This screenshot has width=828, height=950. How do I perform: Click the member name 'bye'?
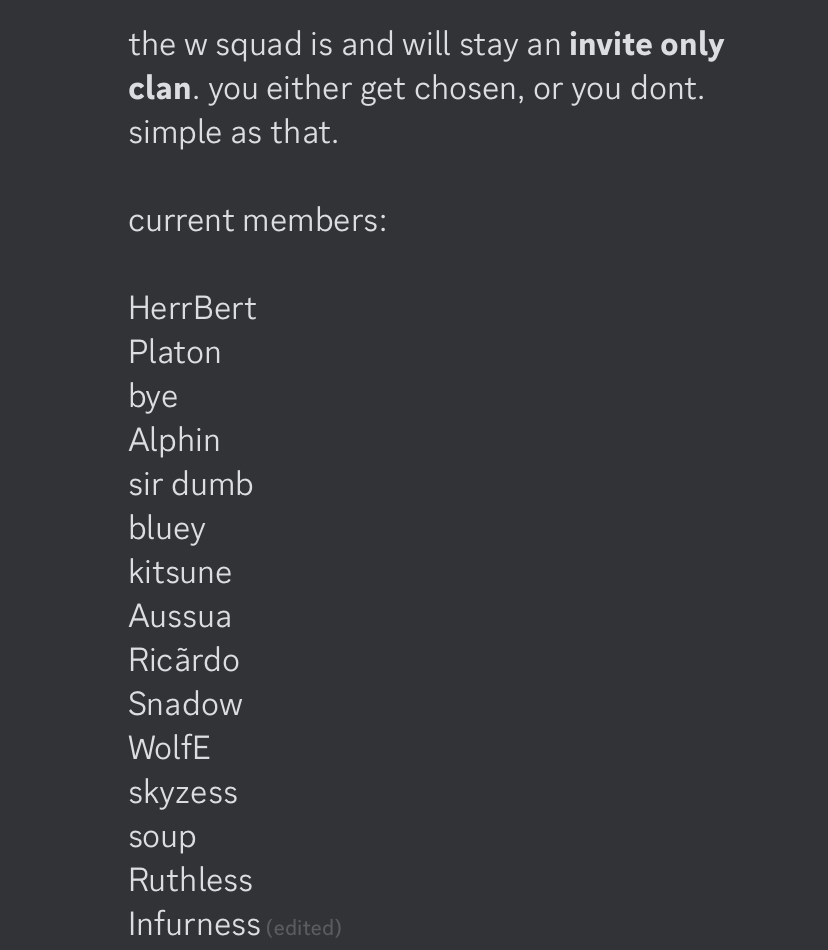coord(153,397)
